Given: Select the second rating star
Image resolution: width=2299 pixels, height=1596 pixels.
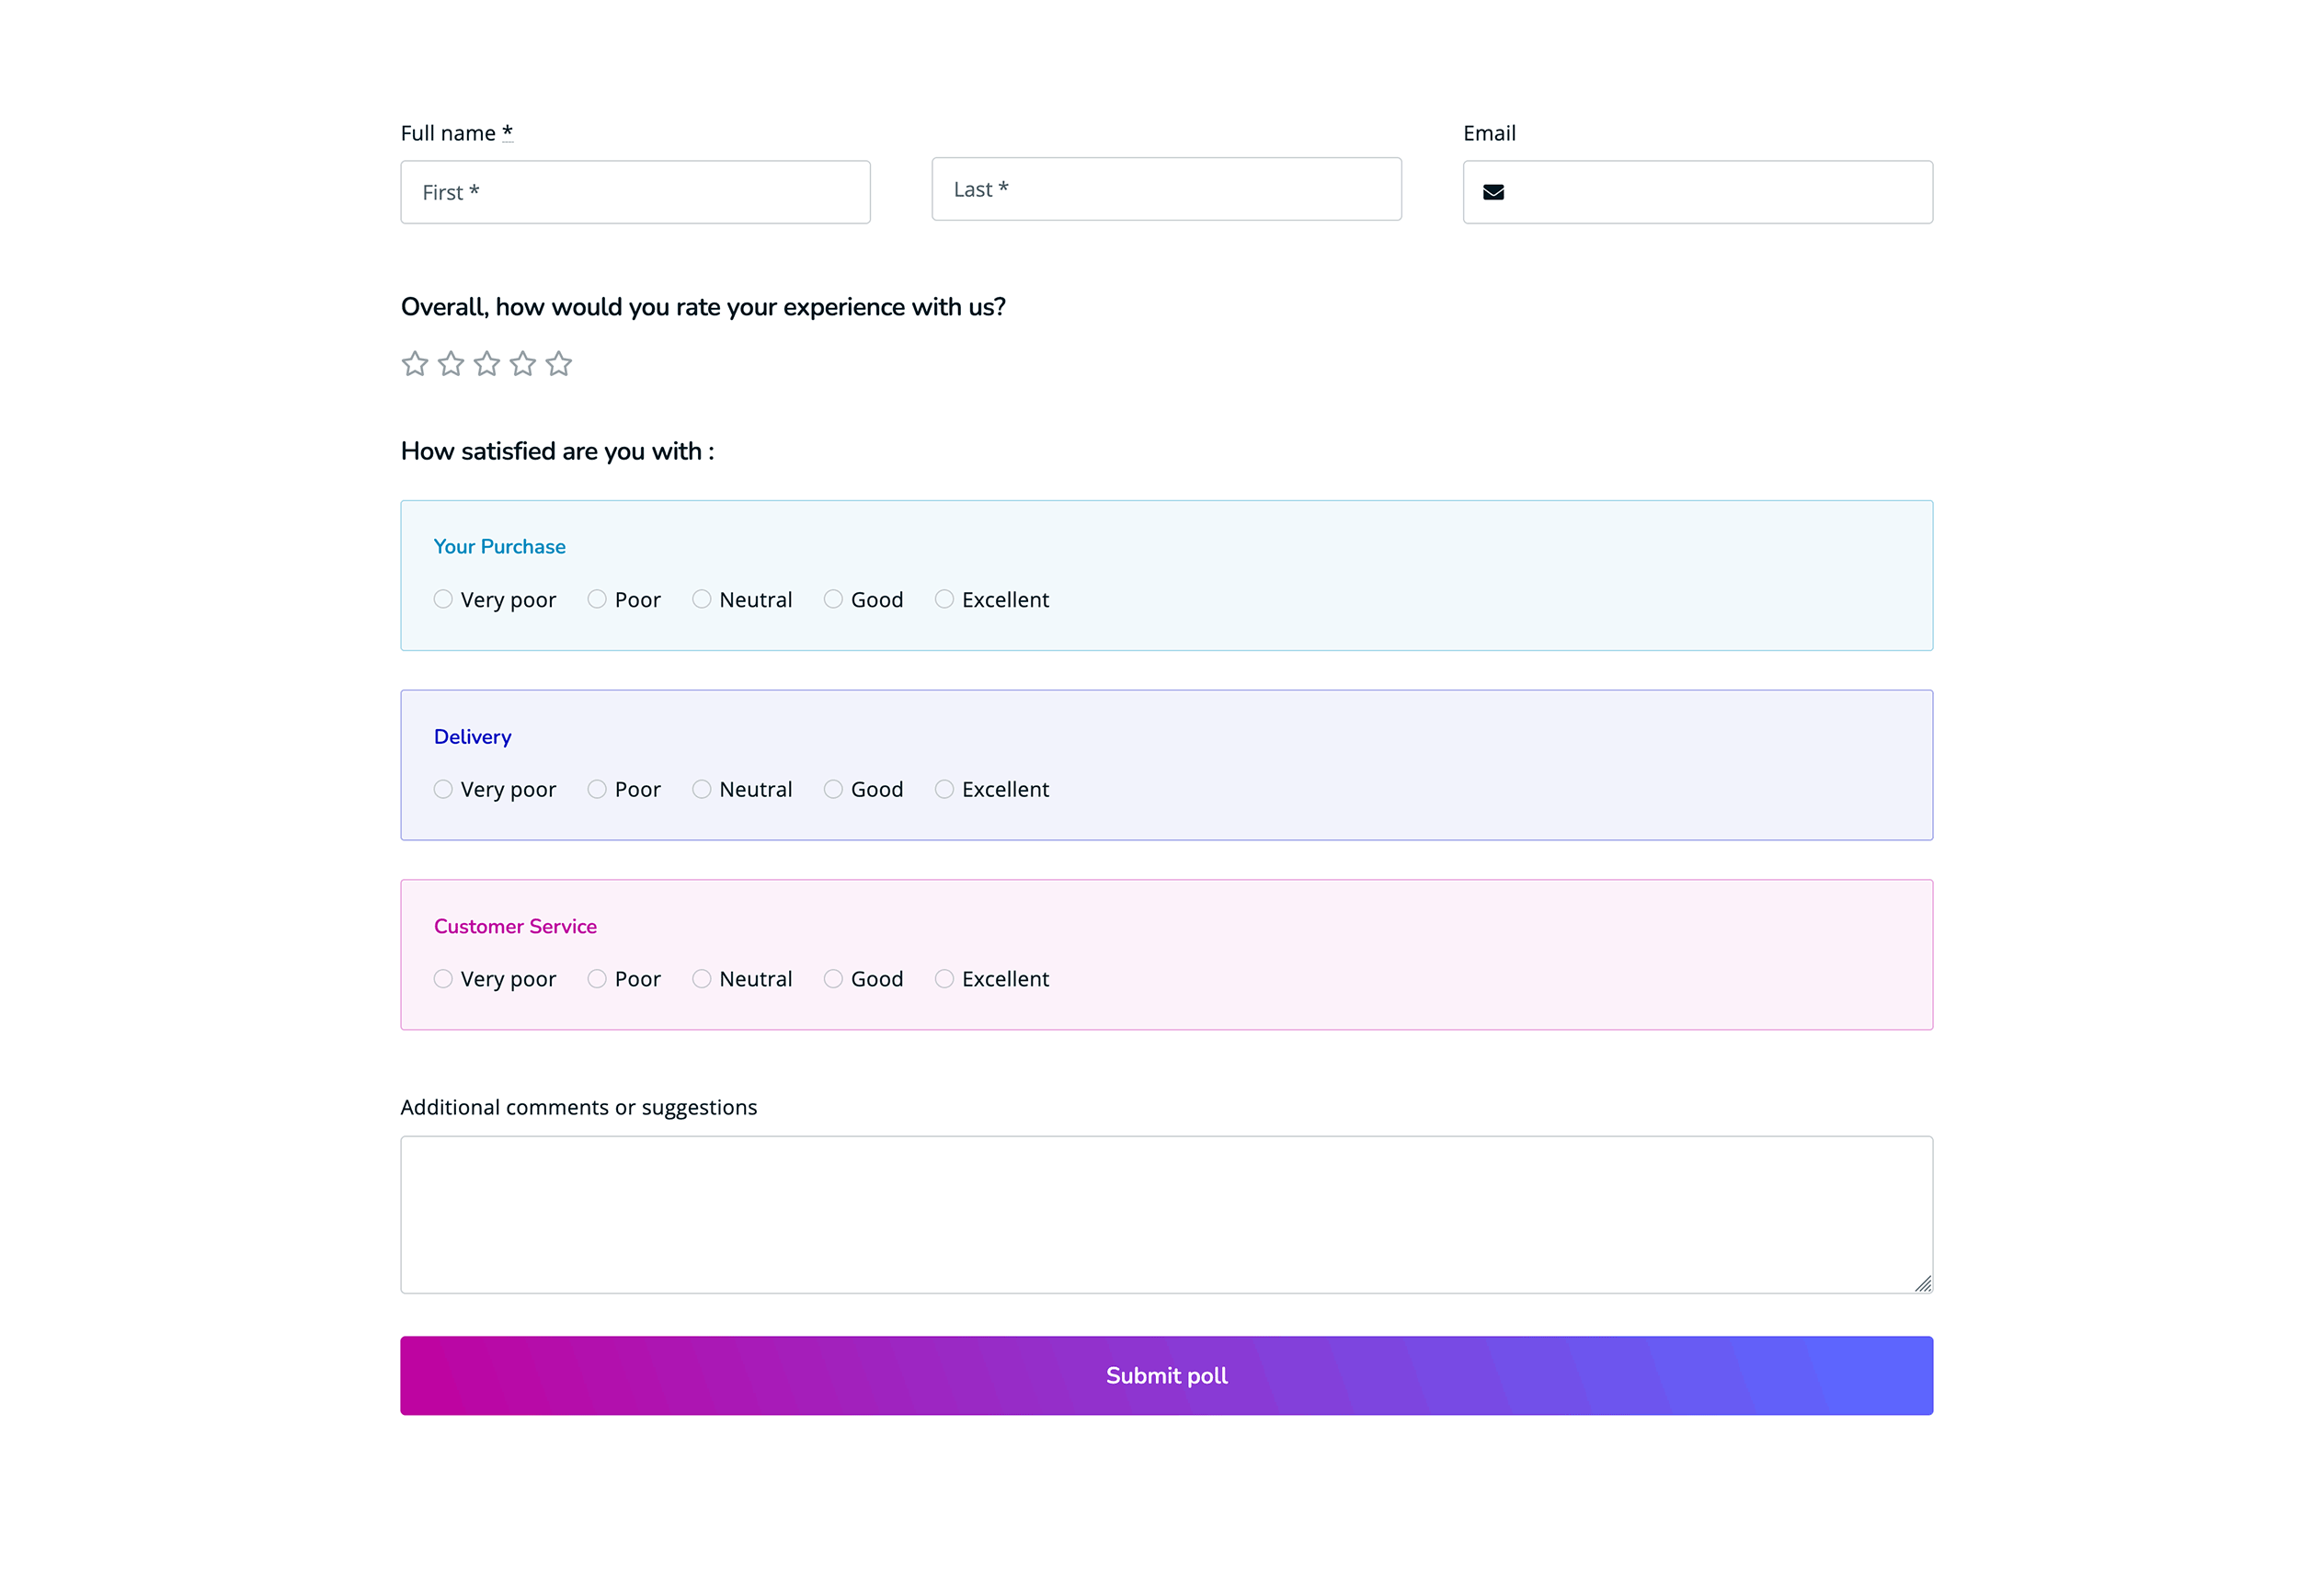Looking at the screenshot, I should point(450,363).
